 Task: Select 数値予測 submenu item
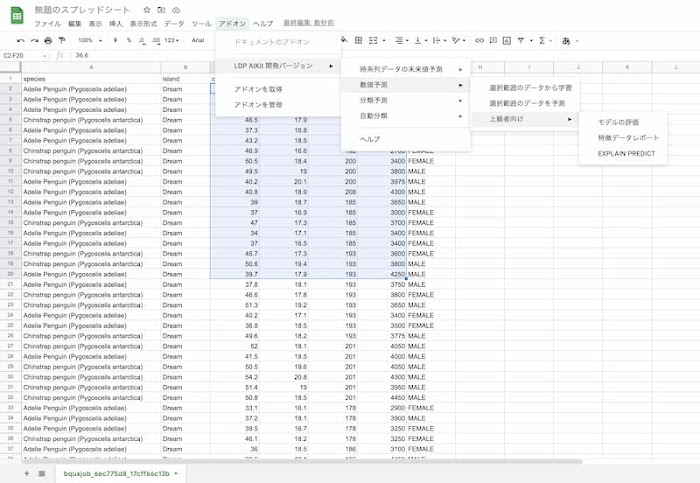[x=405, y=85]
